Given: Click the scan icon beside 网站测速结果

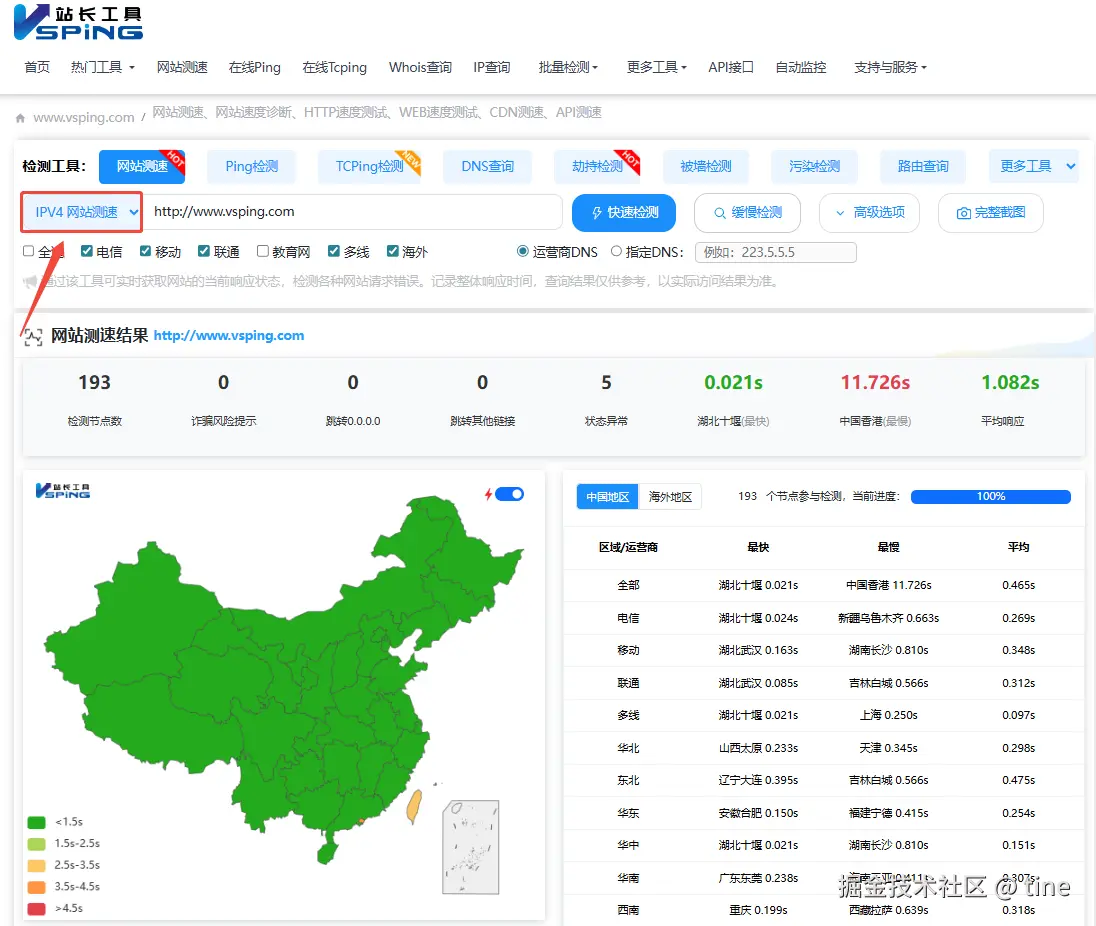Looking at the screenshot, I should [x=33, y=338].
